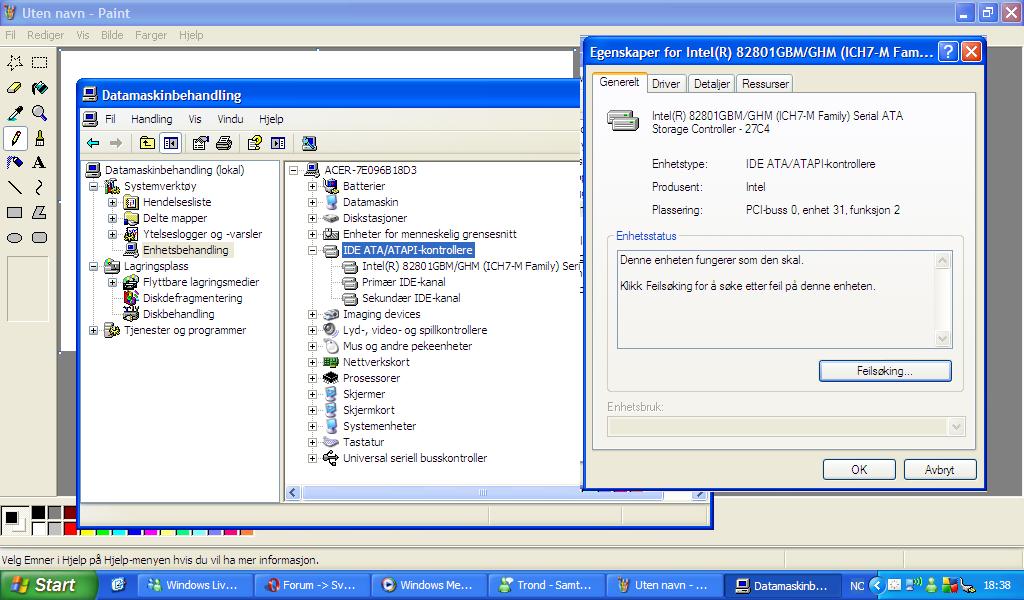This screenshot has width=1024, height=600.
Task: Choose the Line tool in Paint
Action: [x=15, y=187]
